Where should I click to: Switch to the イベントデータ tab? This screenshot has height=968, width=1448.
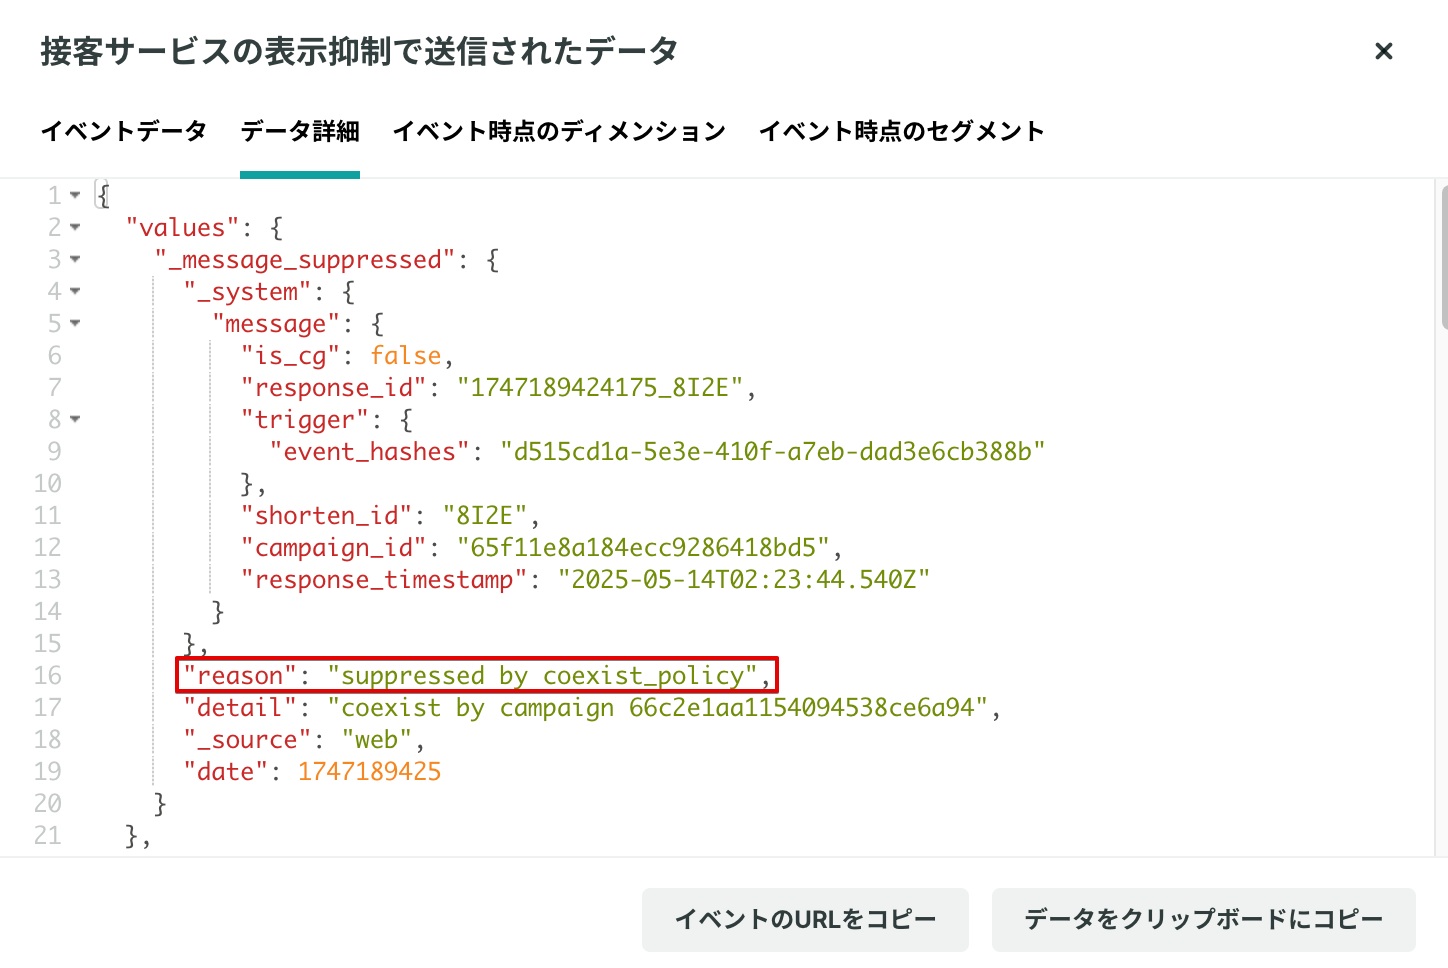tap(123, 131)
